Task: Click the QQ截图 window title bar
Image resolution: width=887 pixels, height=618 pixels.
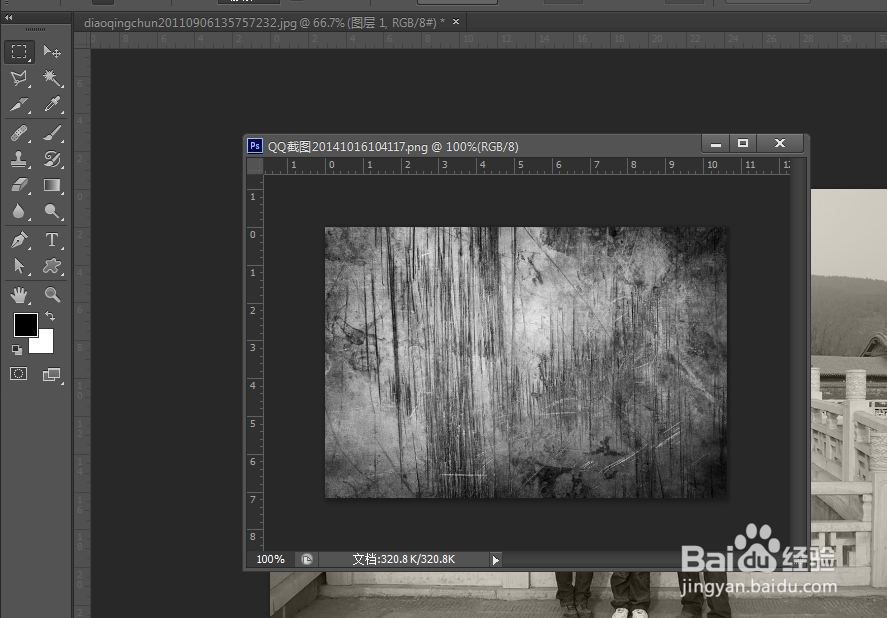Action: point(472,146)
